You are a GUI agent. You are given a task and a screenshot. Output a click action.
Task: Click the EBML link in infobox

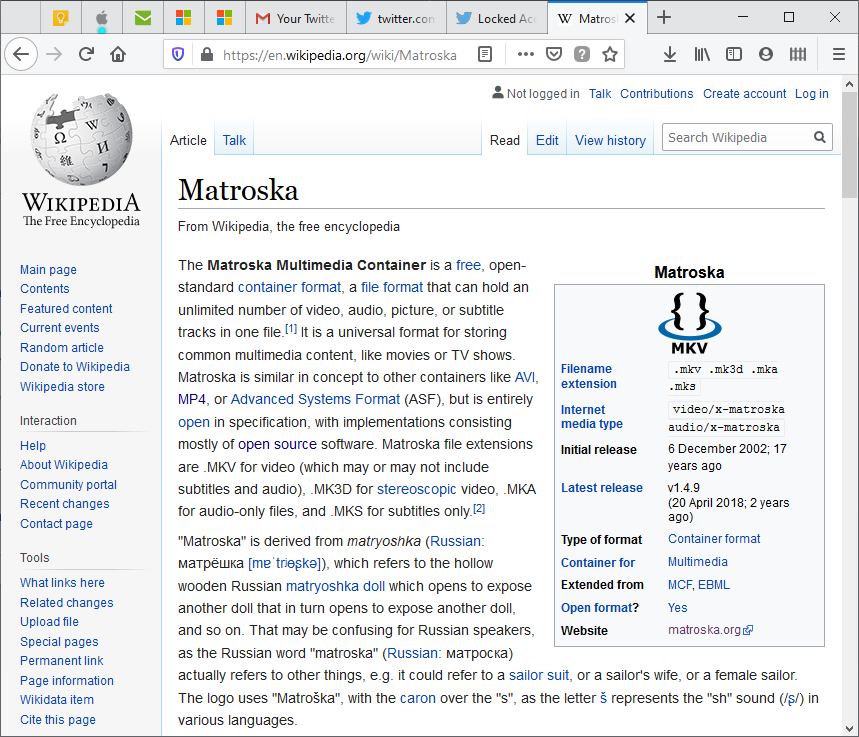[x=714, y=585]
